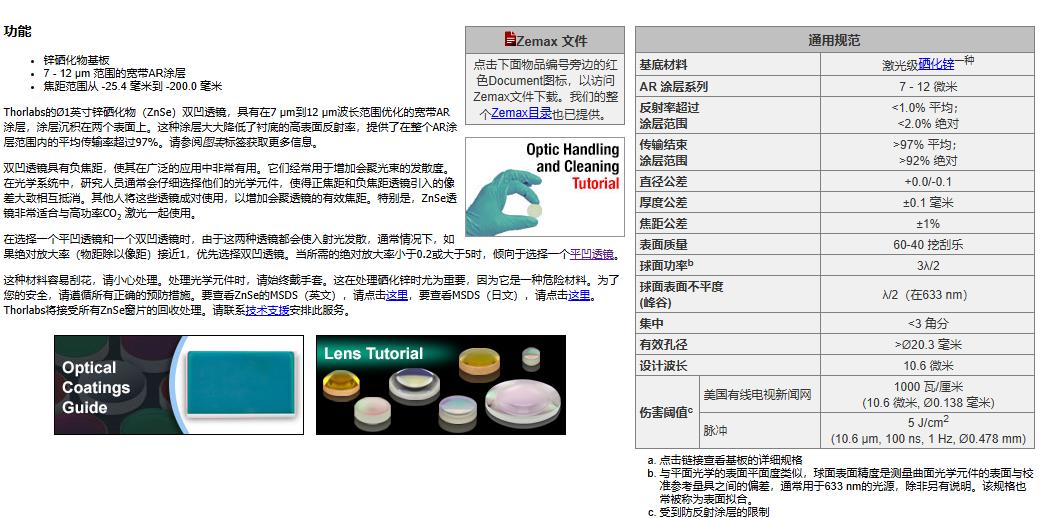Click the 3λ/2 value cell

tap(928, 265)
